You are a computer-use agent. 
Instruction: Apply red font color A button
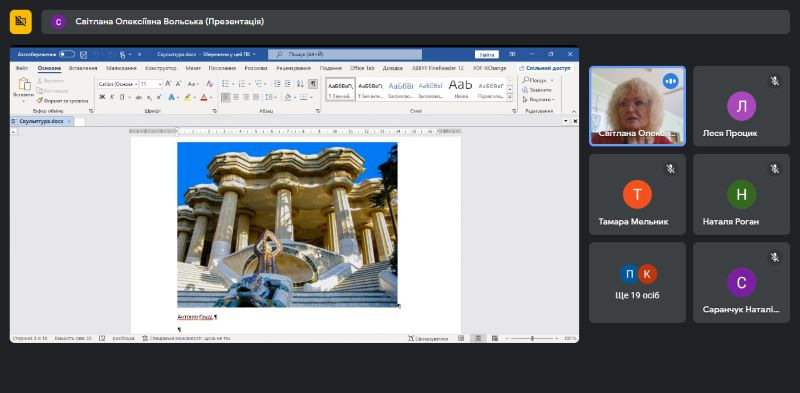pyautogui.click(x=204, y=97)
